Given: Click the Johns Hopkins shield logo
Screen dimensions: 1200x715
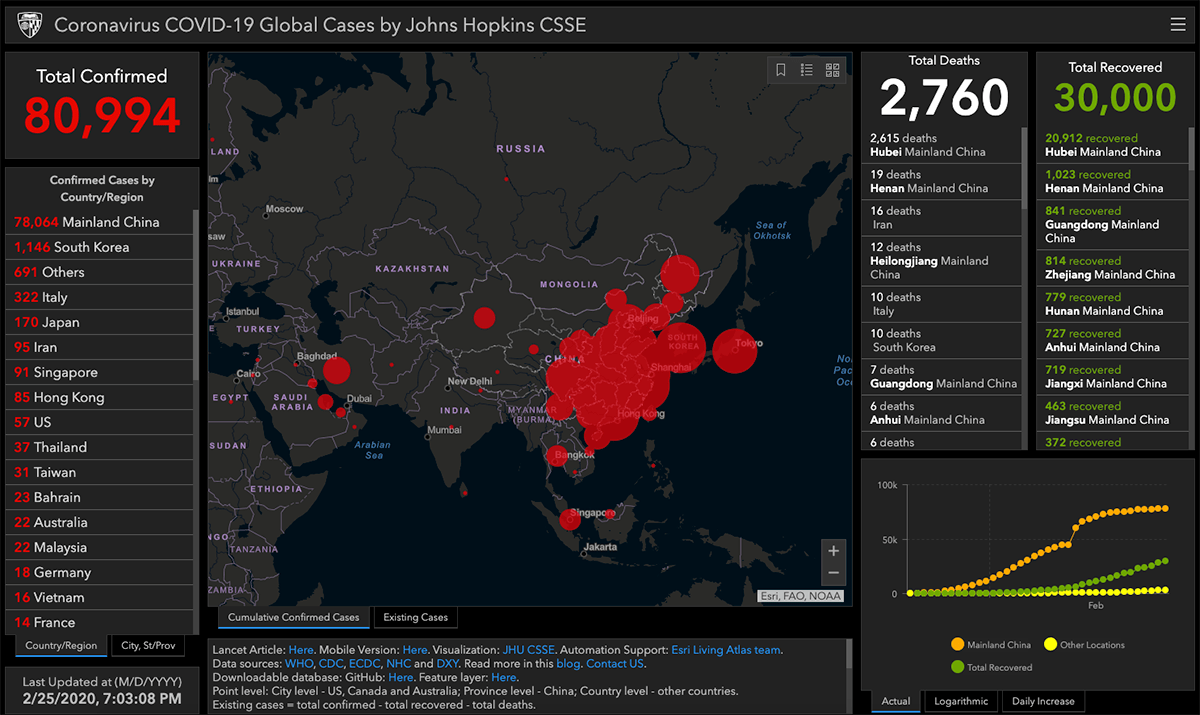Looking at the screenshot, I should 30,25.
